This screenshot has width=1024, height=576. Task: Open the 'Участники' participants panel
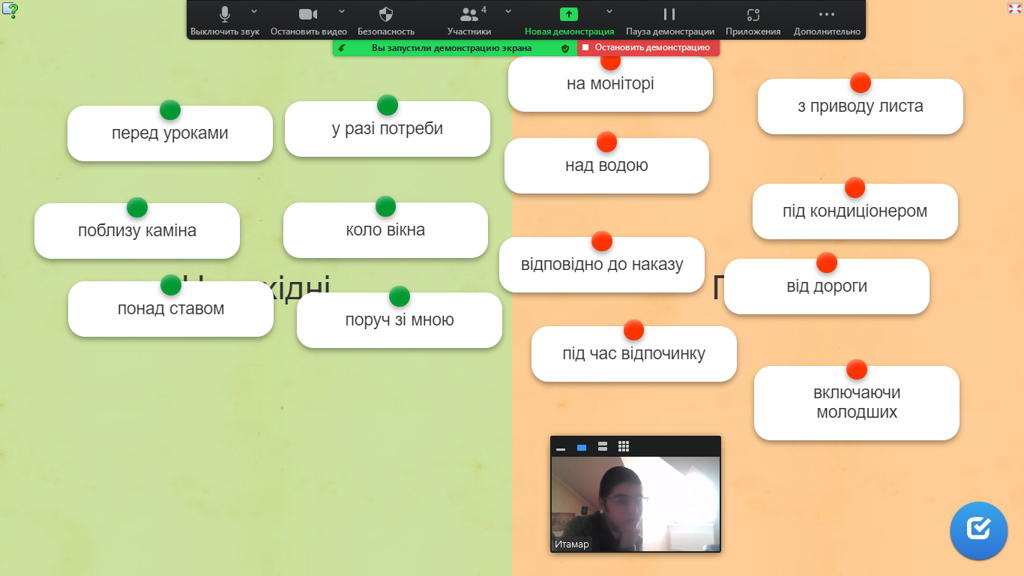[x=468, y=19]
